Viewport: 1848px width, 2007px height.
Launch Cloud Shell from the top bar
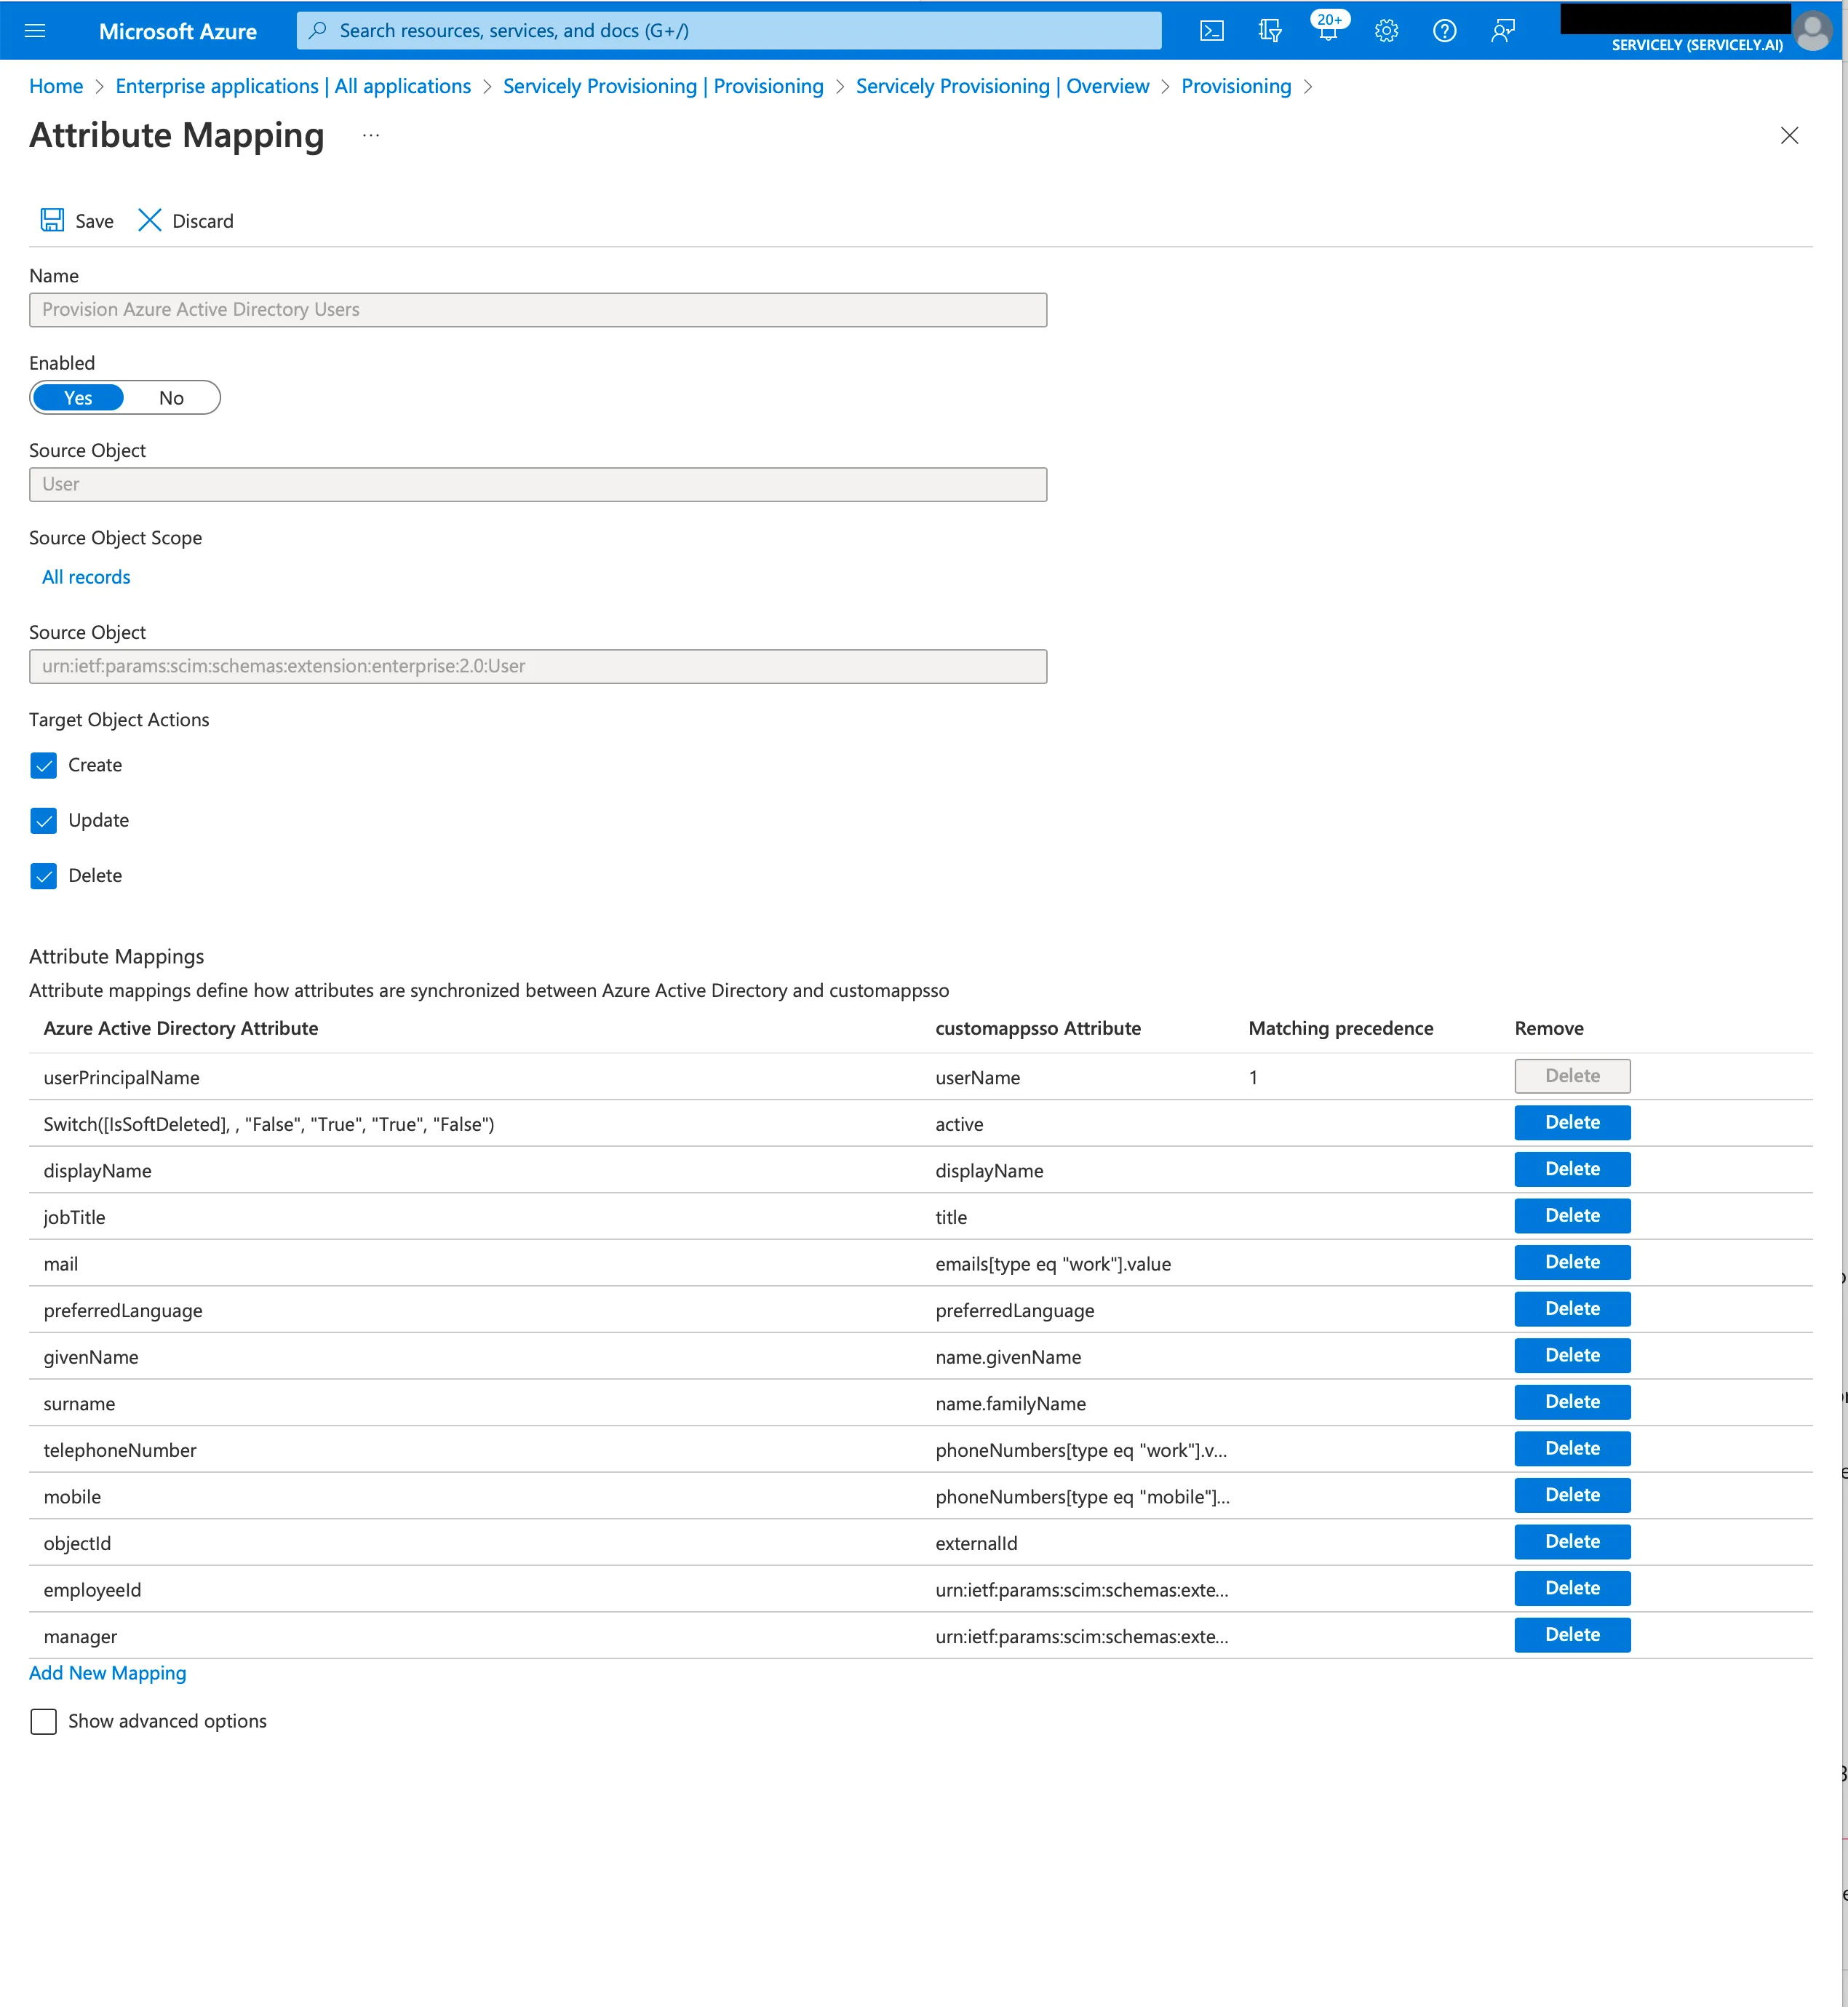click(x=1211, y=31)
